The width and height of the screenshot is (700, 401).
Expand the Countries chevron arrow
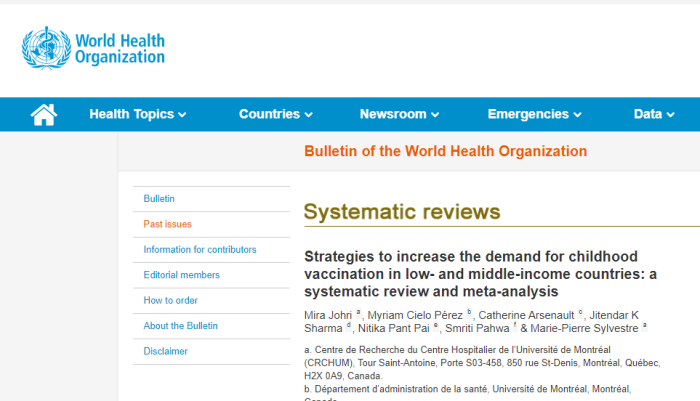pyautogui.click(x=308, y=115)
